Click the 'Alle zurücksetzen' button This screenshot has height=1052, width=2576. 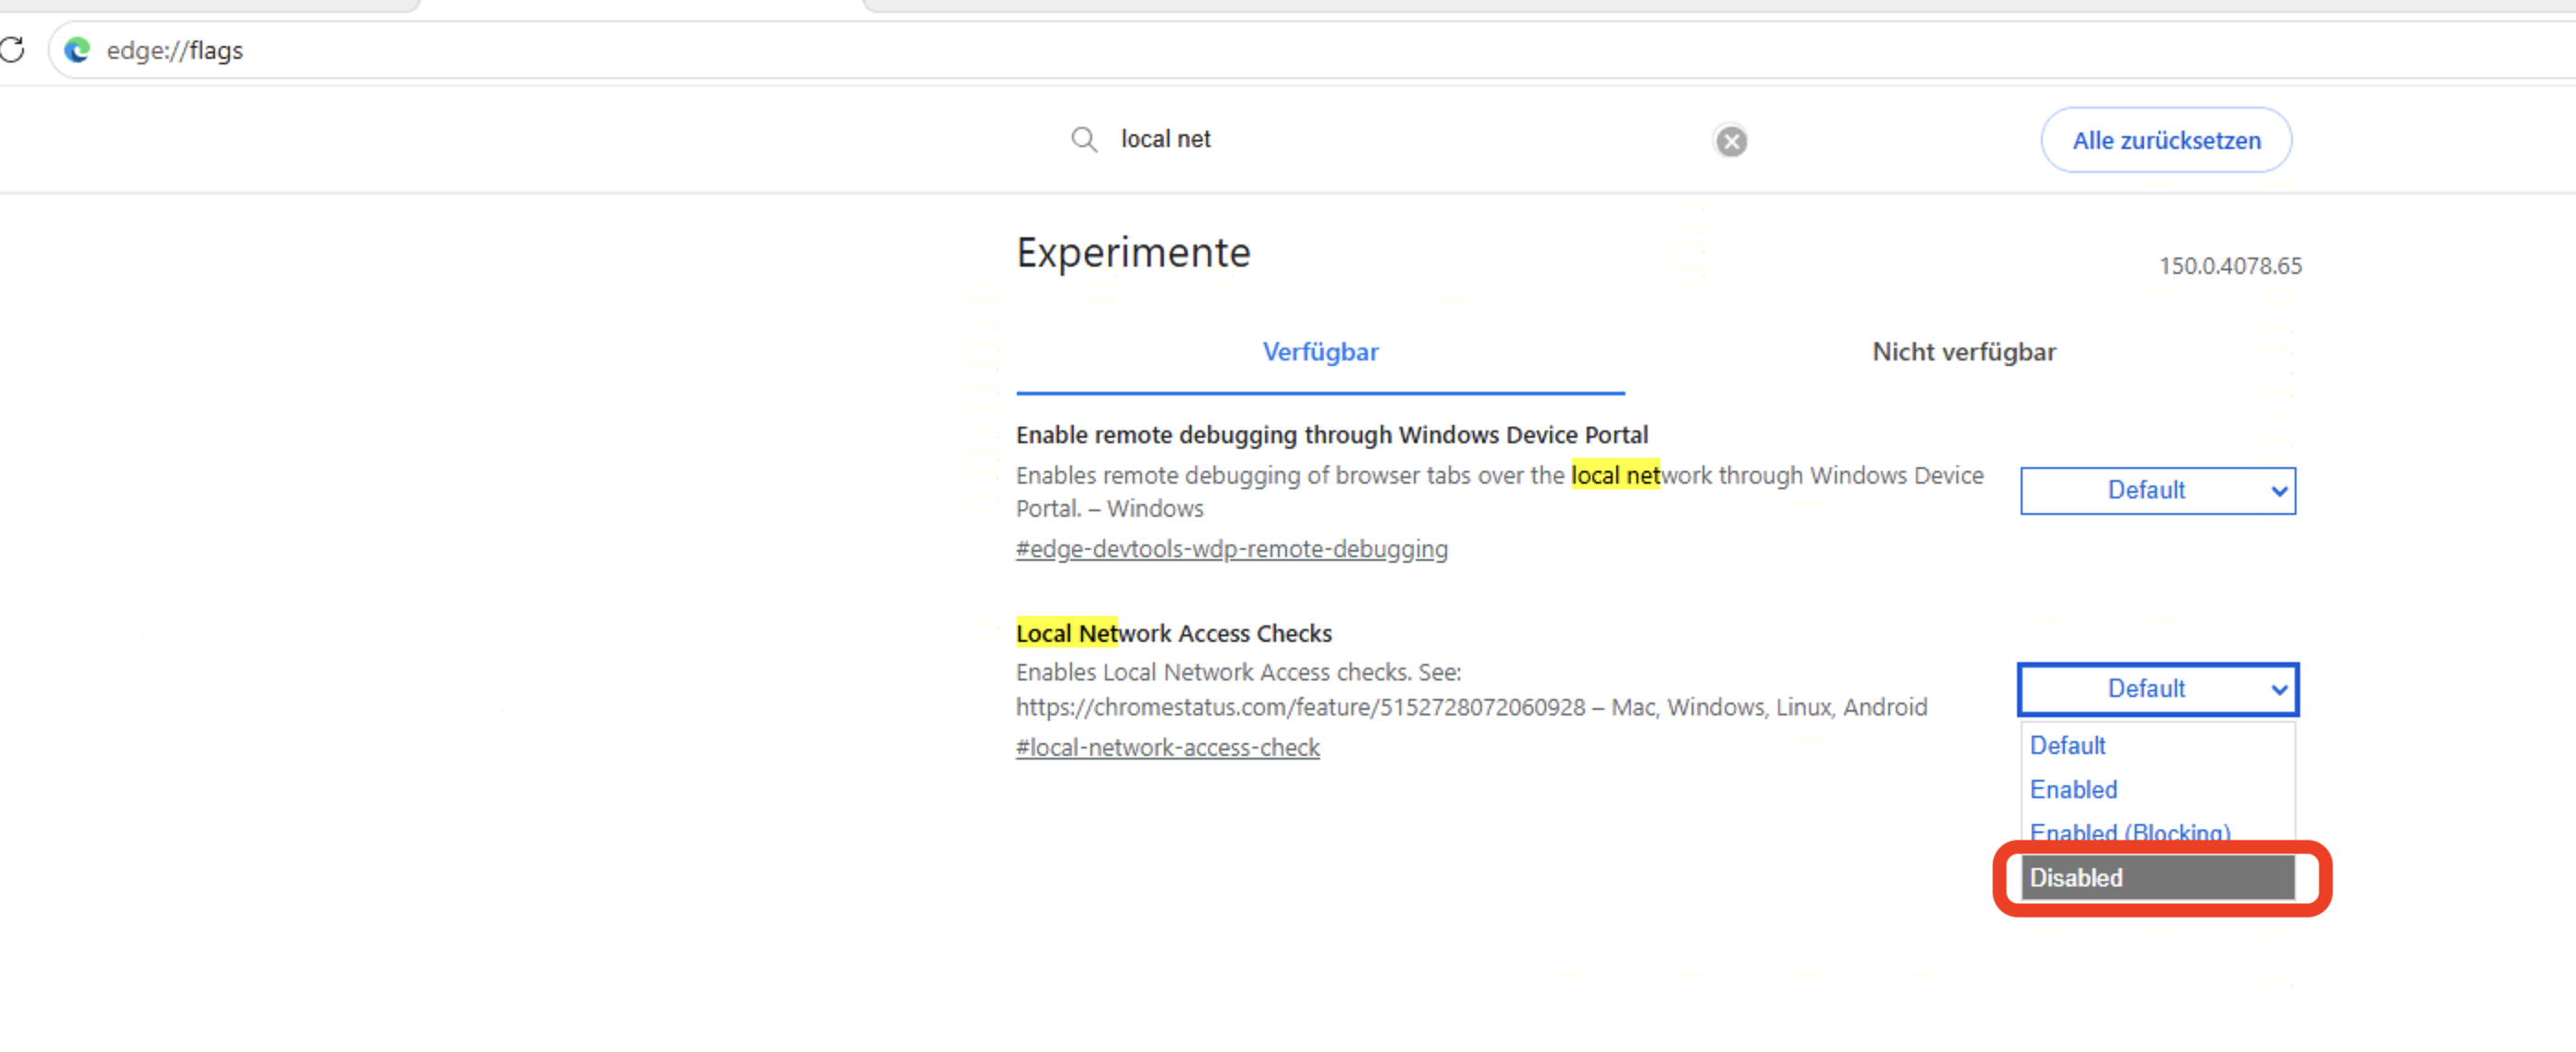[2166, 140]
